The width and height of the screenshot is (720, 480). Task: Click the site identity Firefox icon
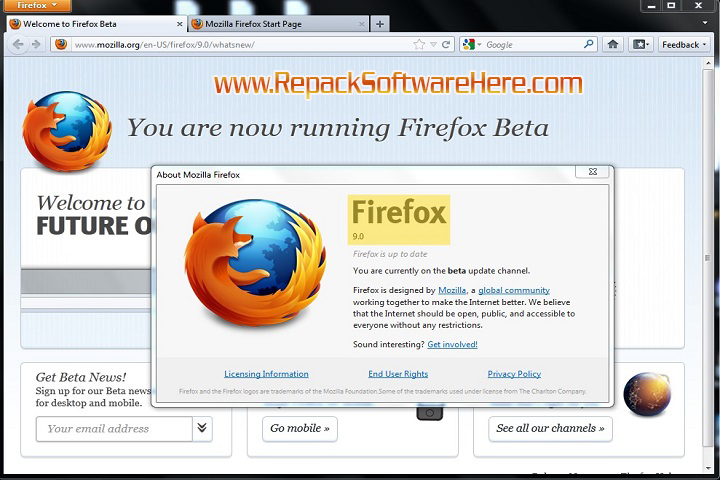tap(61, 45)
